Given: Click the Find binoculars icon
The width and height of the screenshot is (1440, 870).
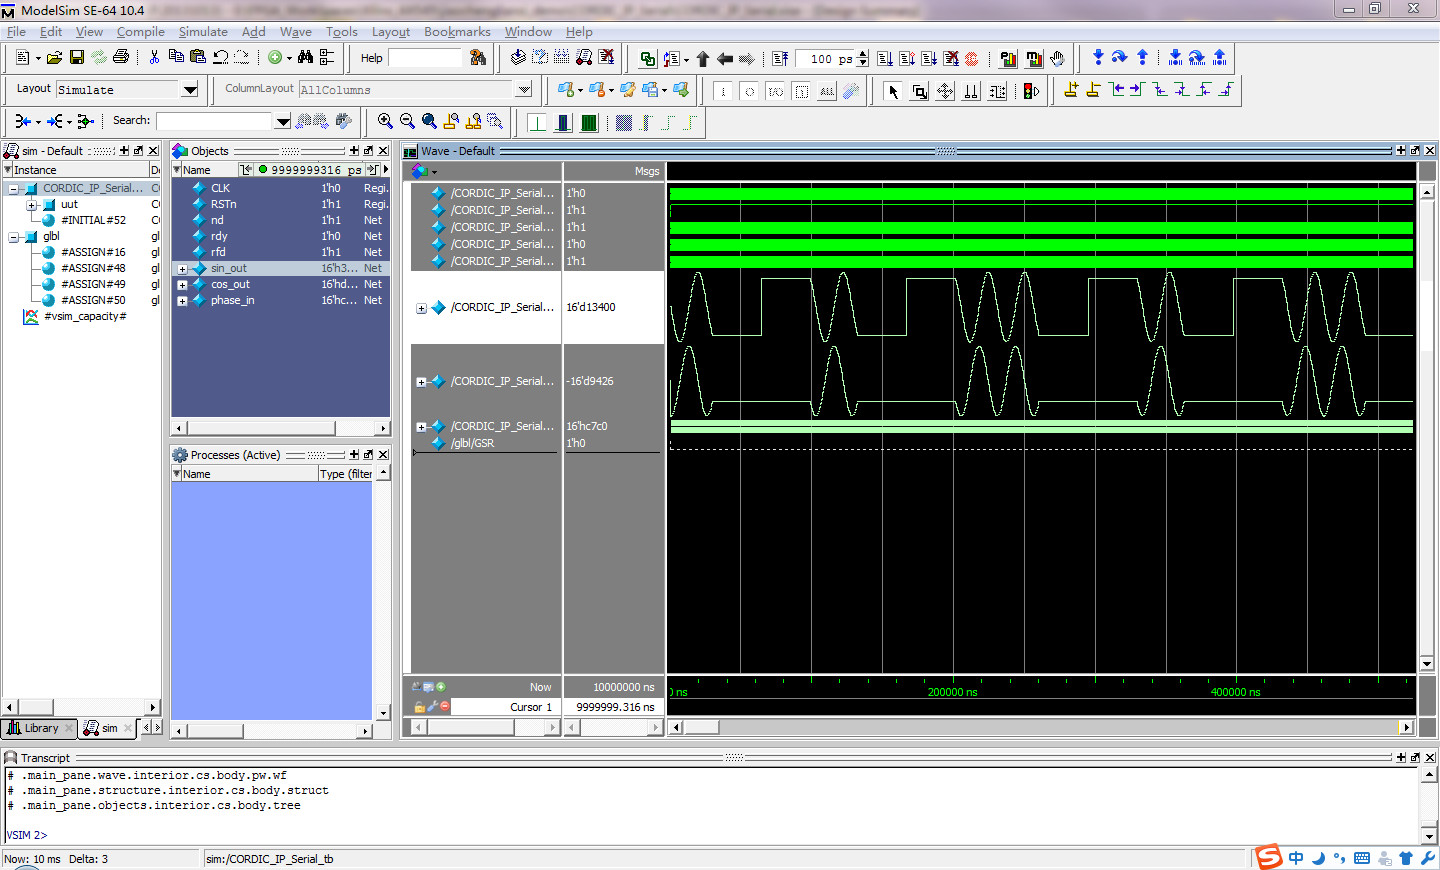Looking at the screenshot, I should coord(305,58).
